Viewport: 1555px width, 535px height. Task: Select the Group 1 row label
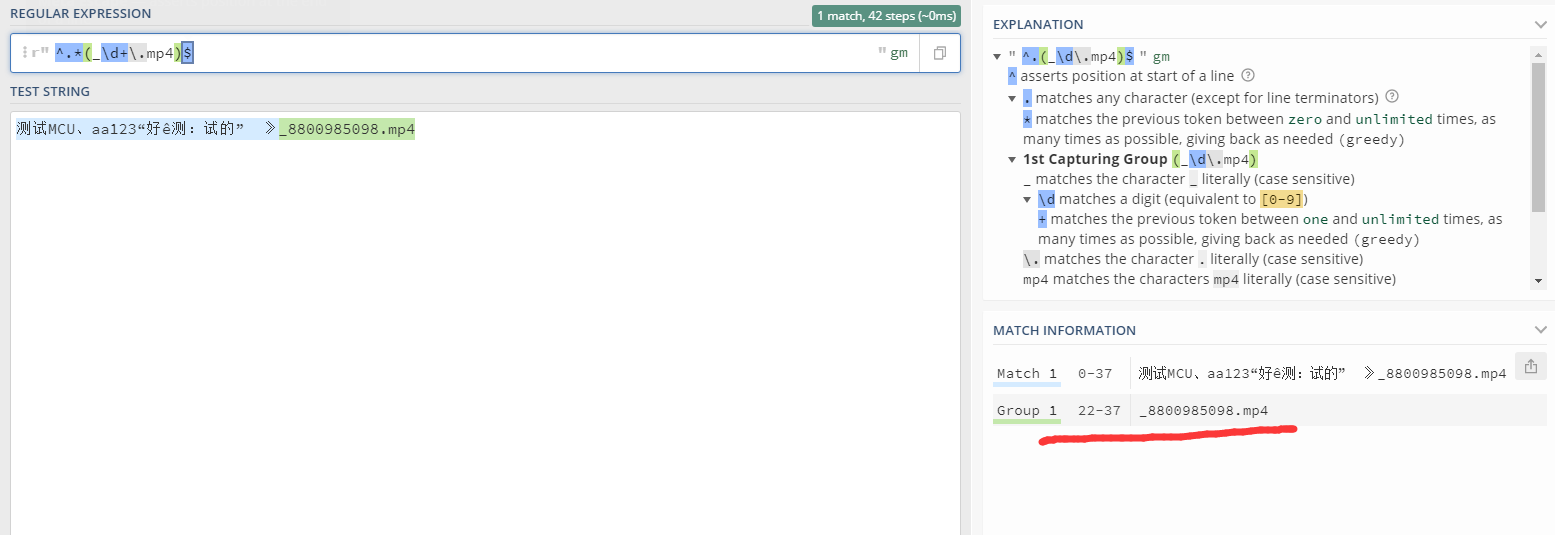[x=1027, y=411]
